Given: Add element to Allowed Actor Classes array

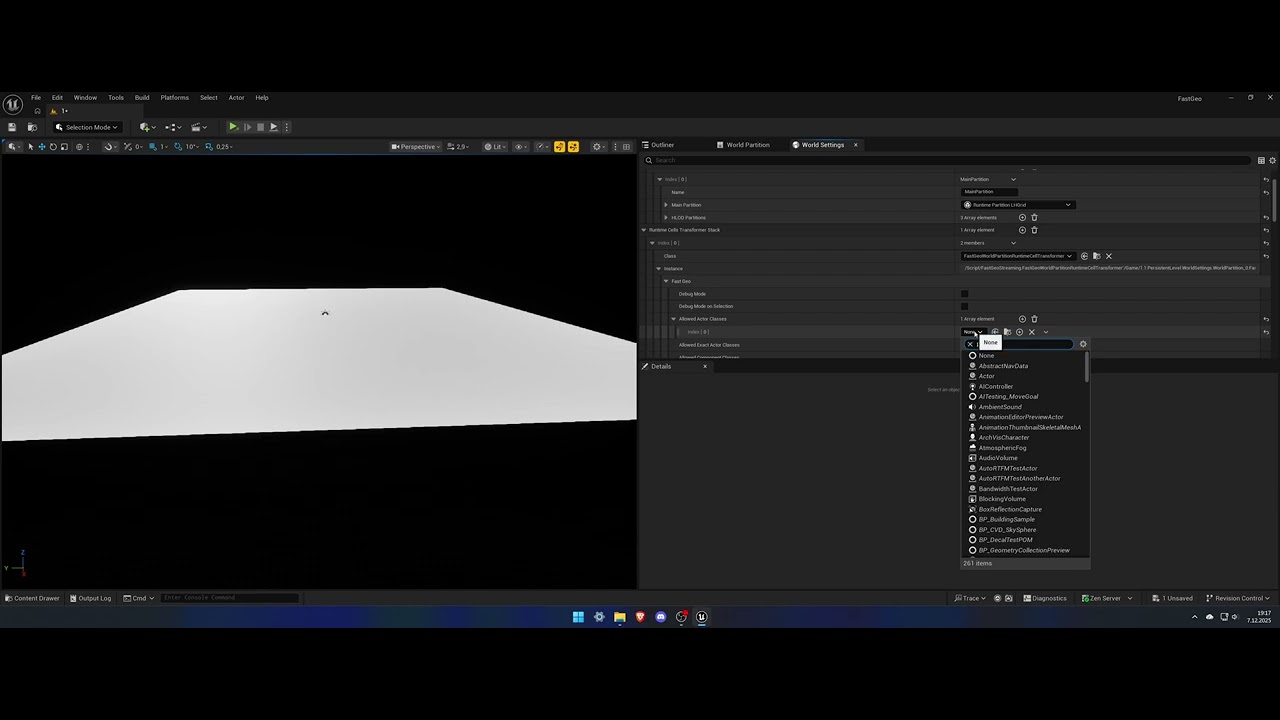Looking at the screenshot, I should click(1022, 319).
